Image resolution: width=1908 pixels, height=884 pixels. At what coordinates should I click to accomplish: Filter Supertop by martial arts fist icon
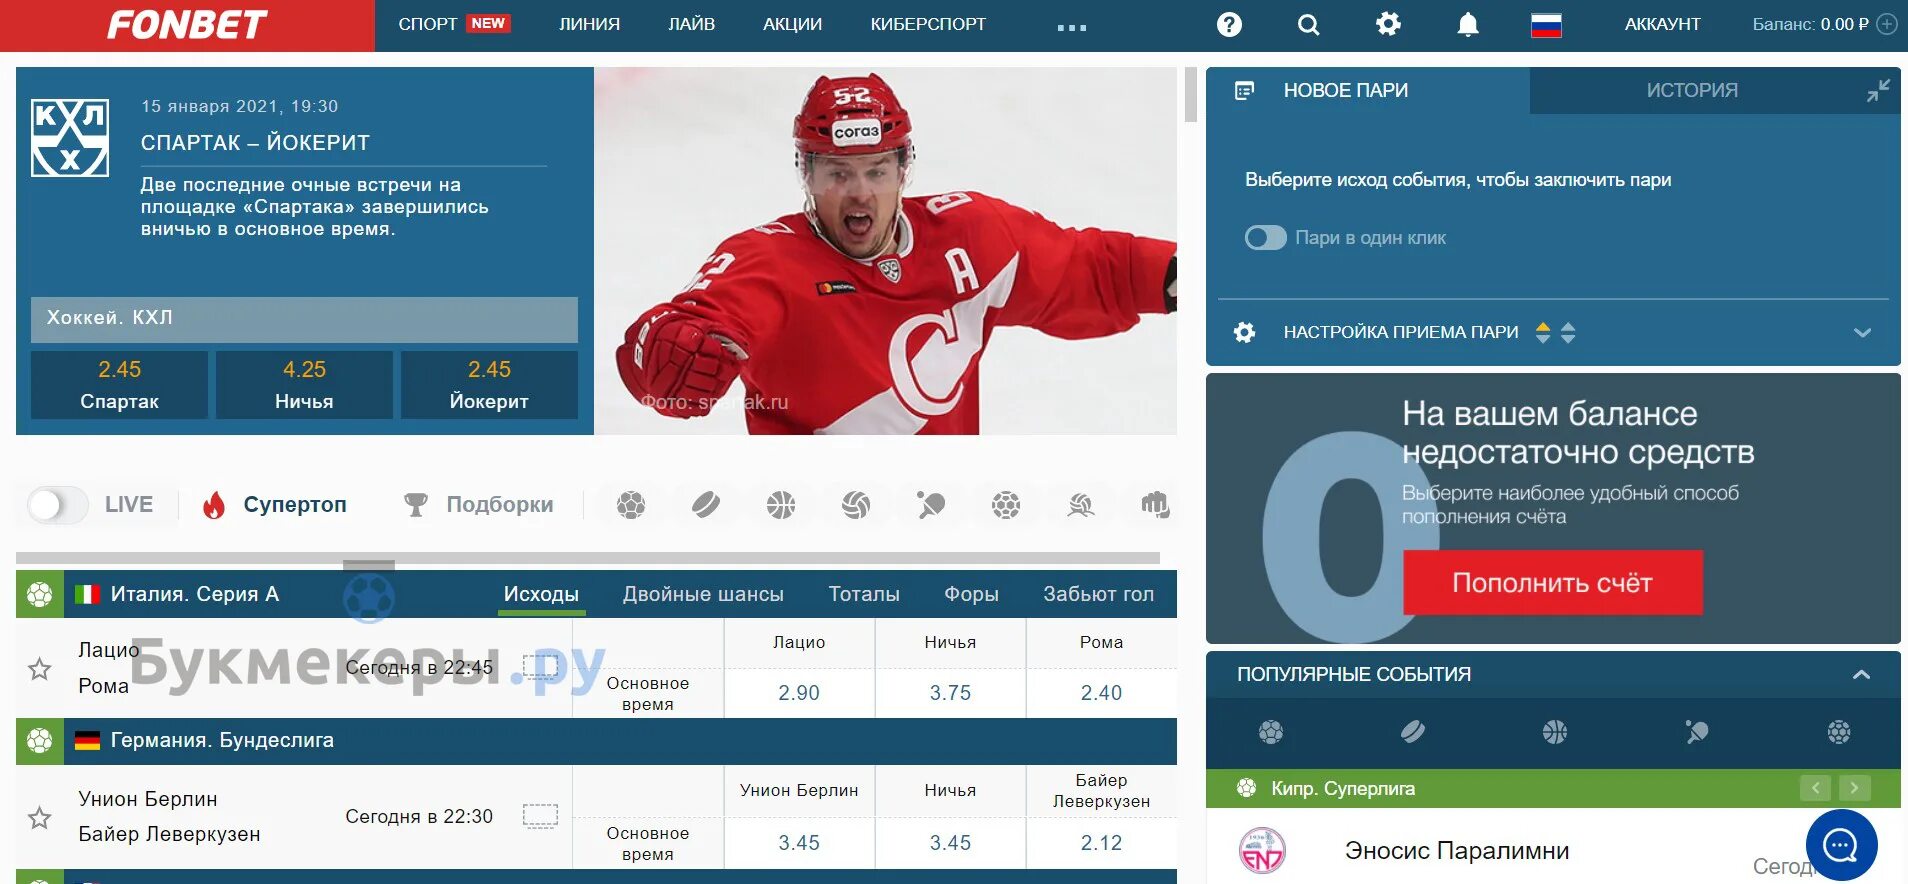(x=1155, y=505)
